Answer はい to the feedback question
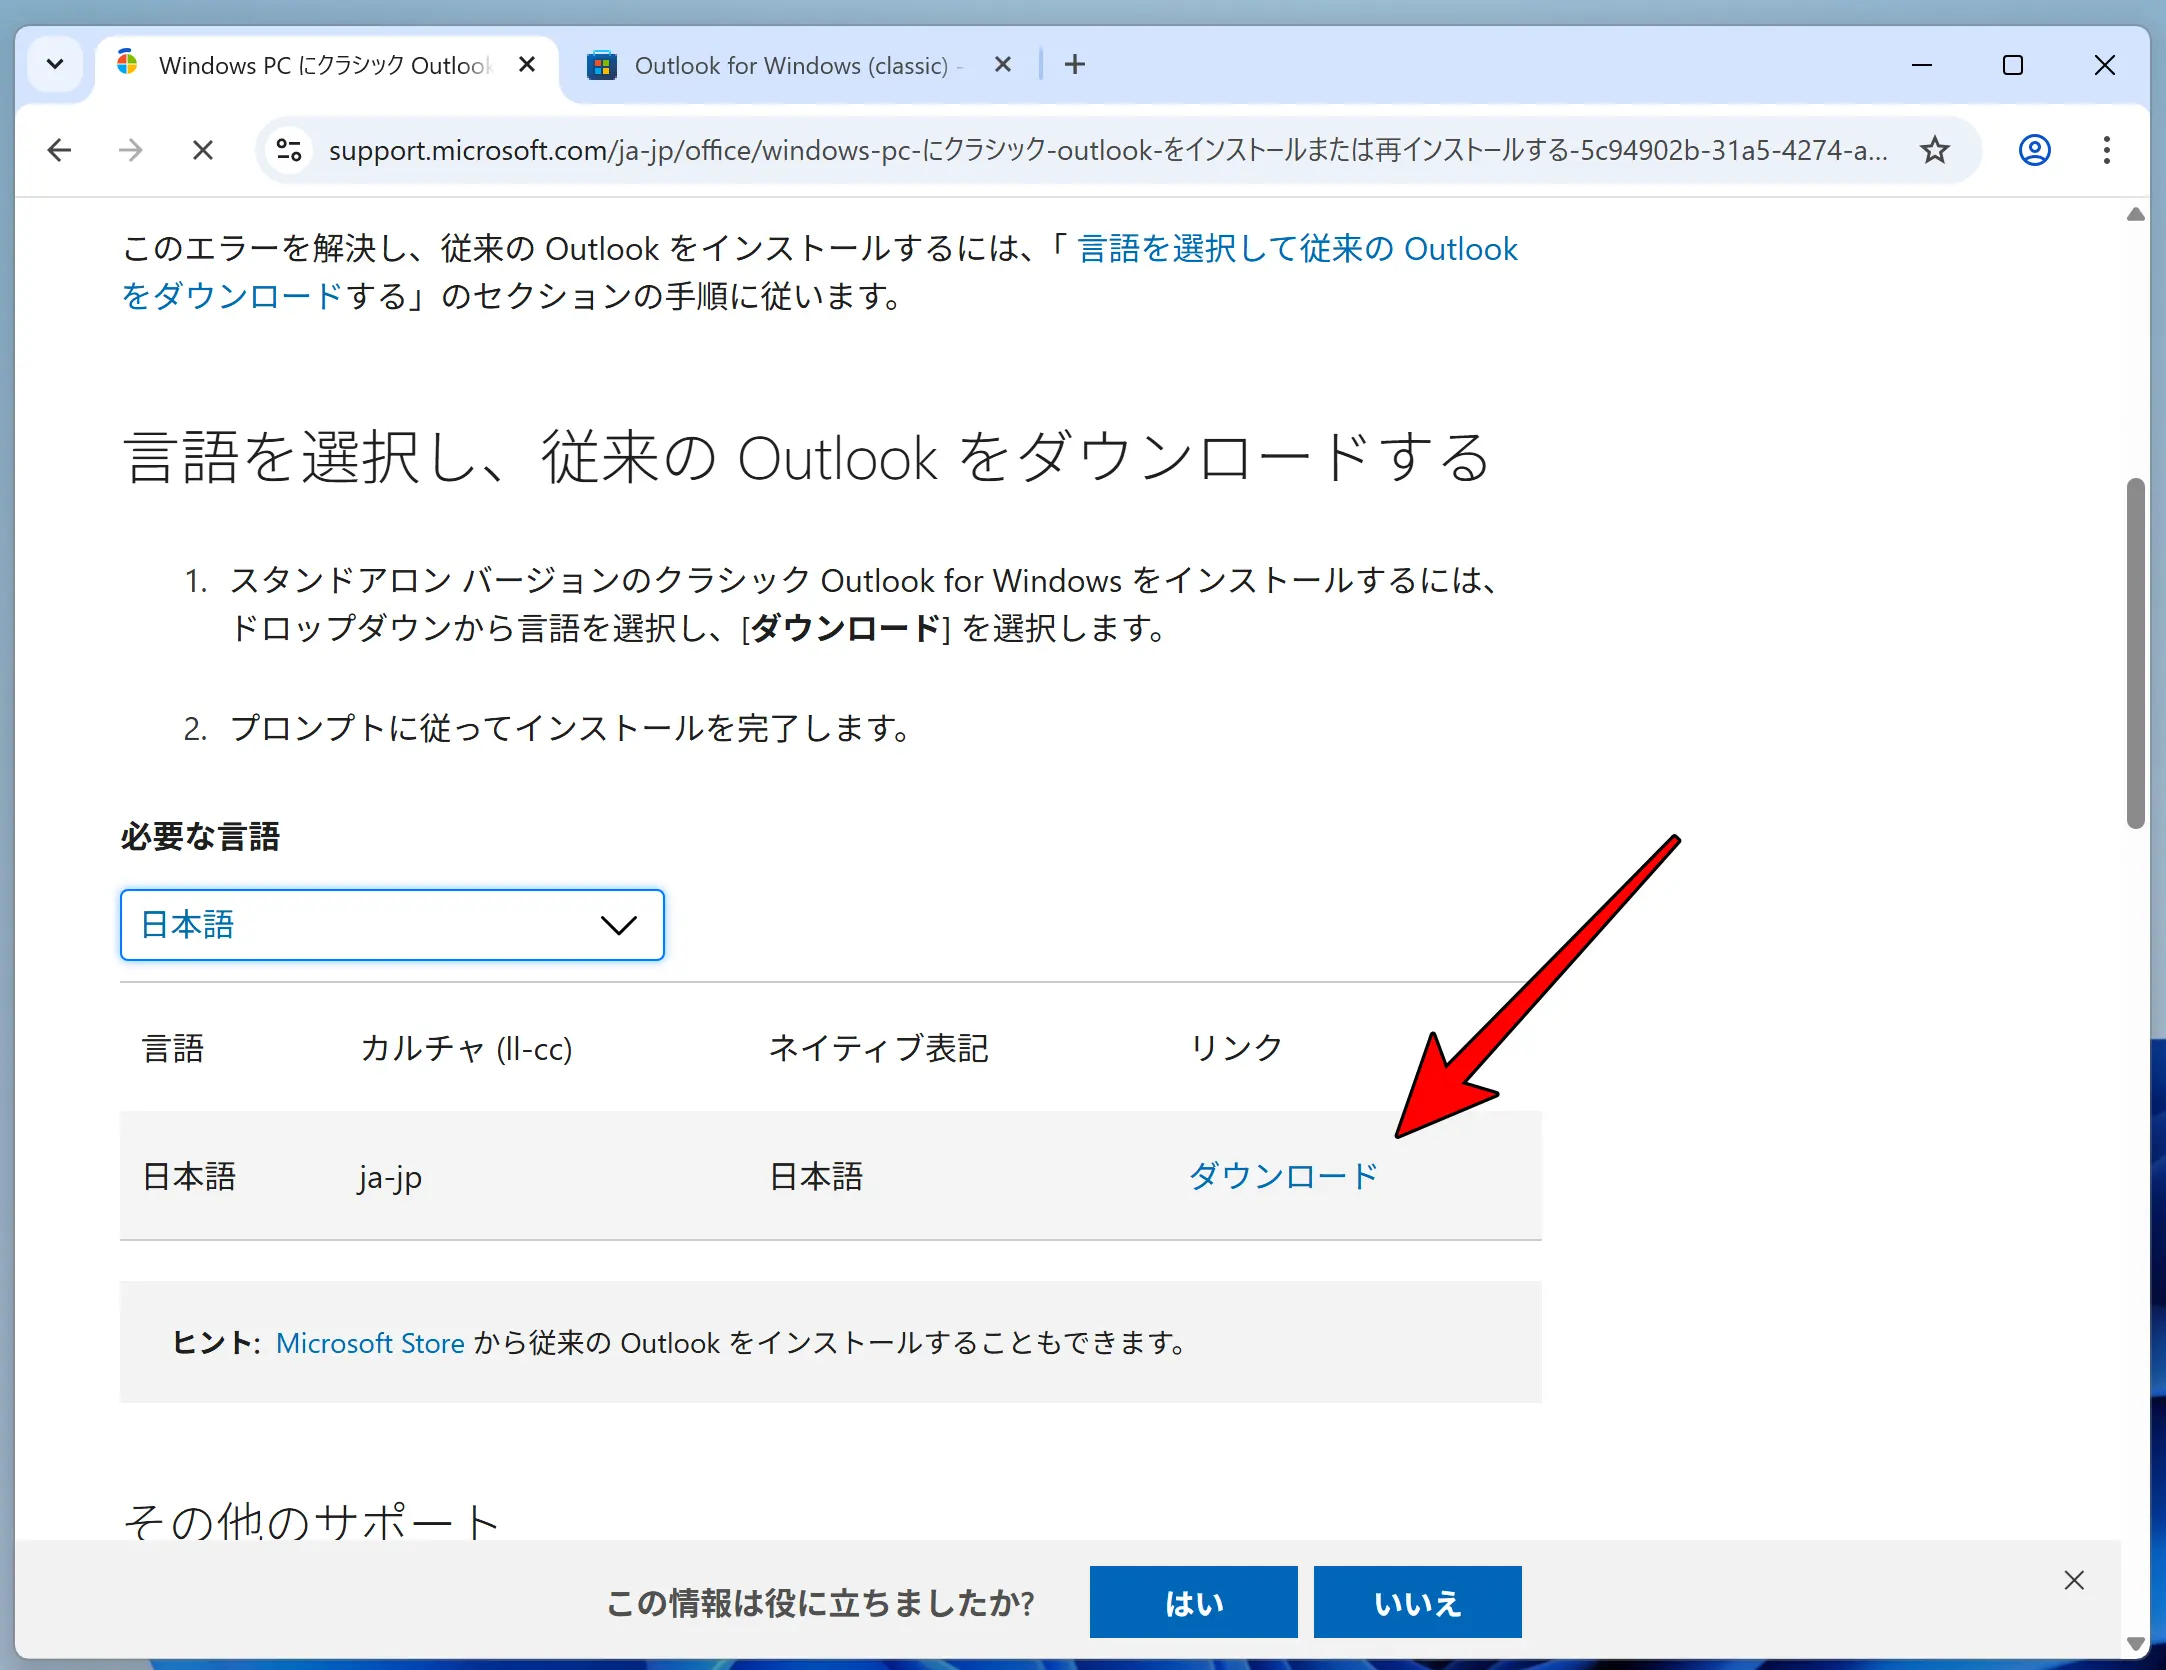 tap(1194, 1603)
